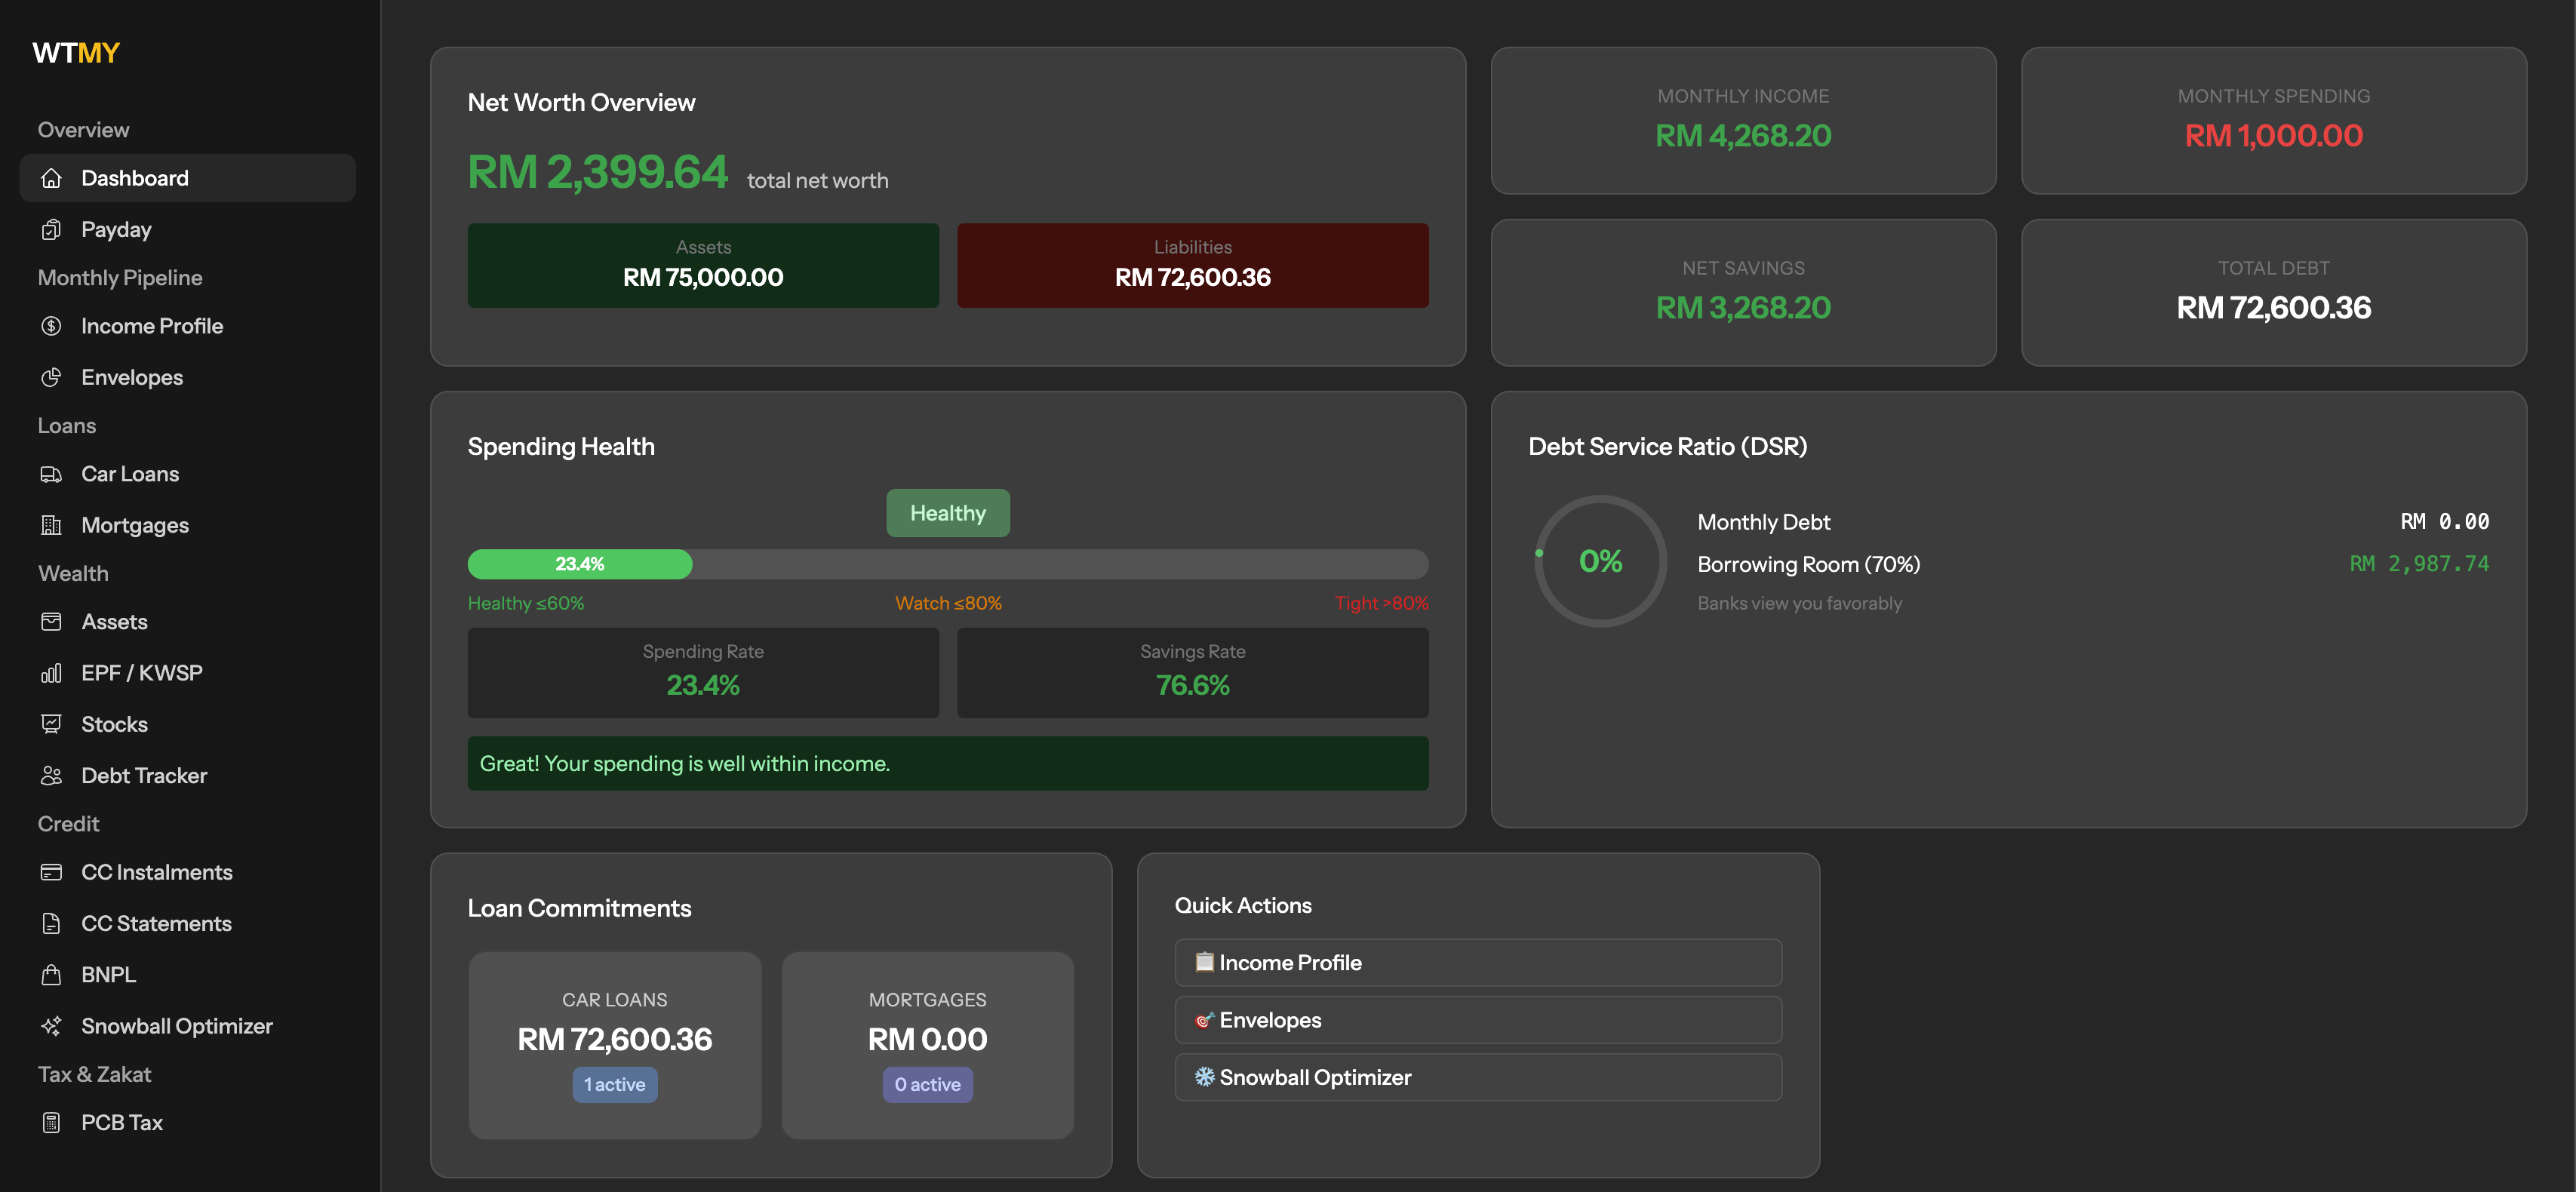Click target icon in Envelopes quick action

[x=1205, y=1020]
